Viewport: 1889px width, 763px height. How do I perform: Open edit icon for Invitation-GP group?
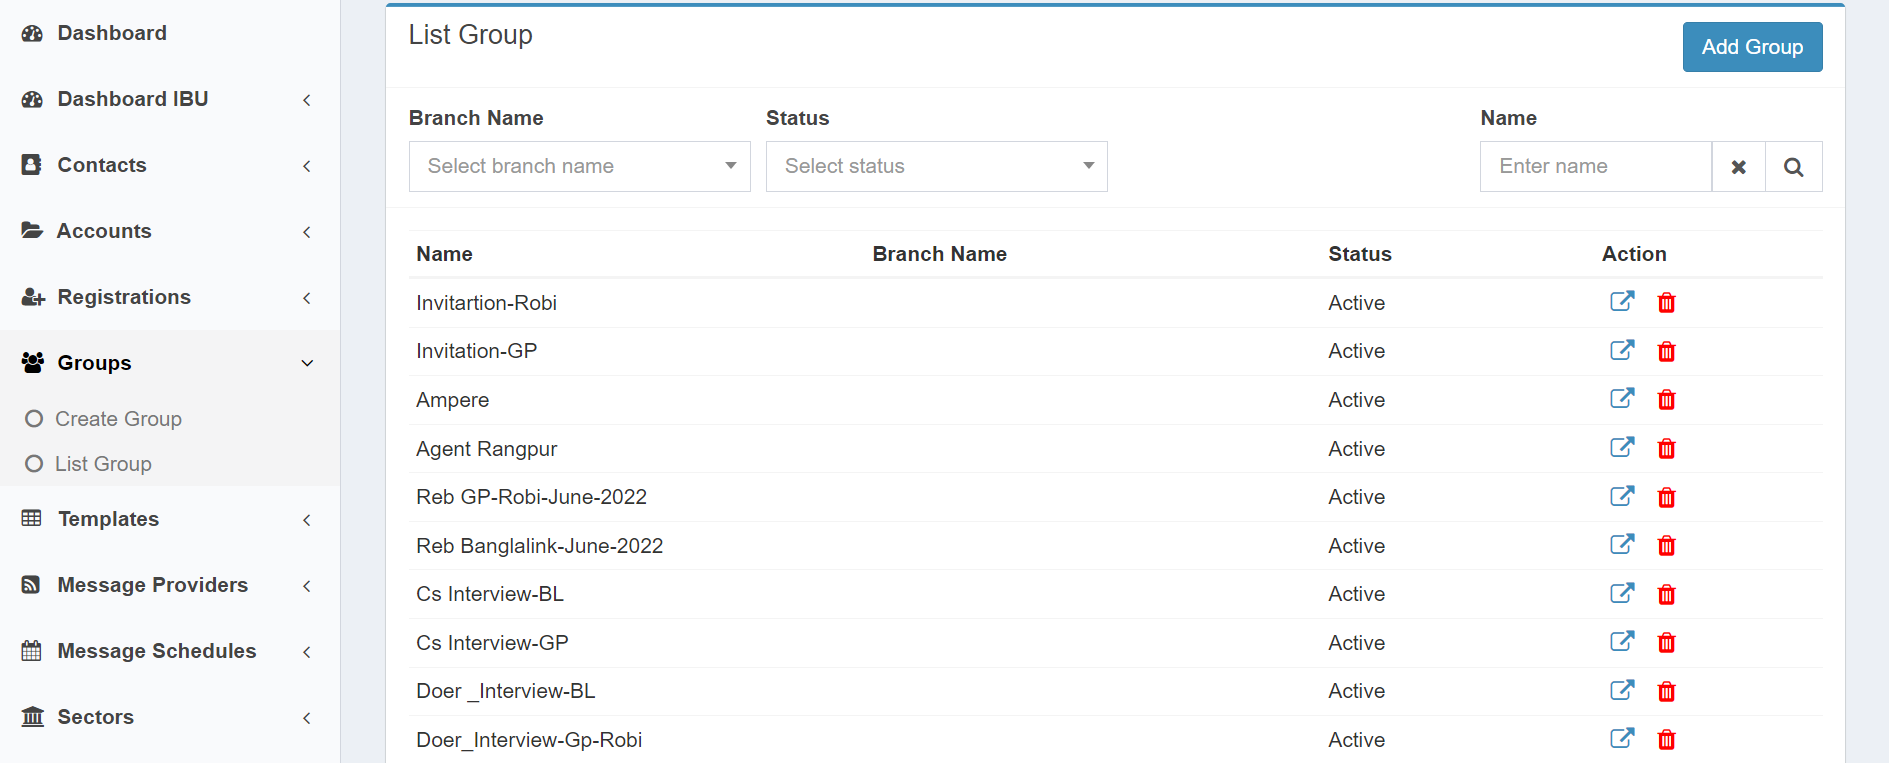click(x=1622, y=350)
